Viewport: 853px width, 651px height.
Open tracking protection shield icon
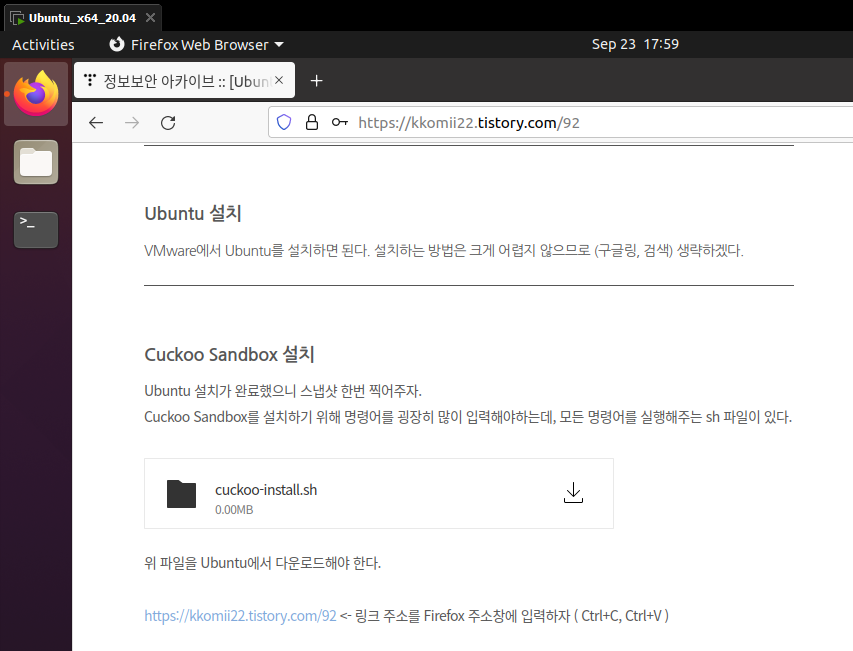coord(284,122)
